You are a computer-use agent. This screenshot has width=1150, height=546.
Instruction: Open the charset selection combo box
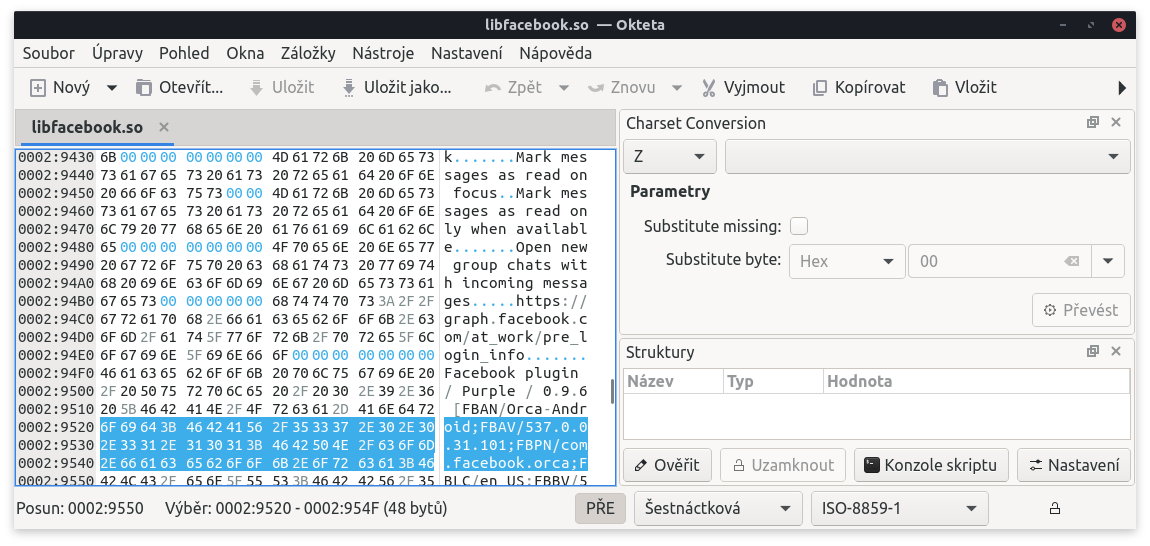tap(927, 156)
